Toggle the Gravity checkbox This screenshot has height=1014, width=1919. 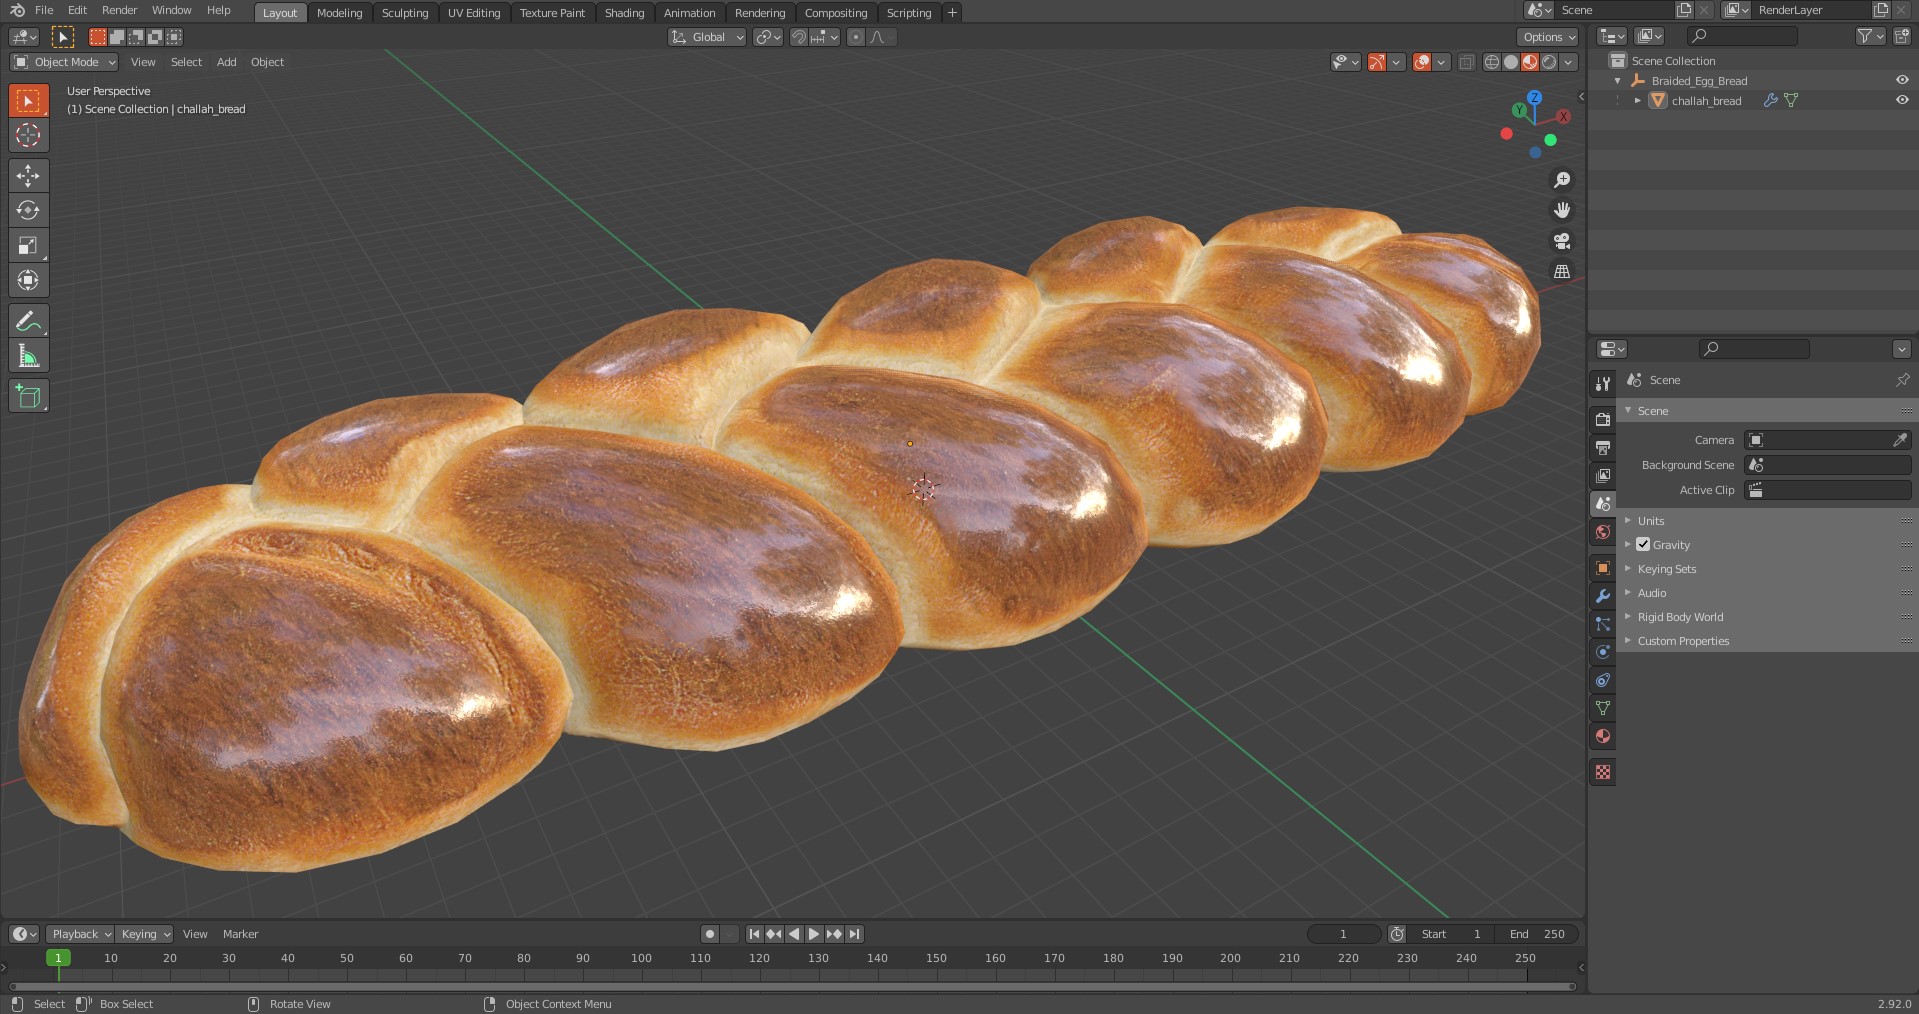[1643, 545]
